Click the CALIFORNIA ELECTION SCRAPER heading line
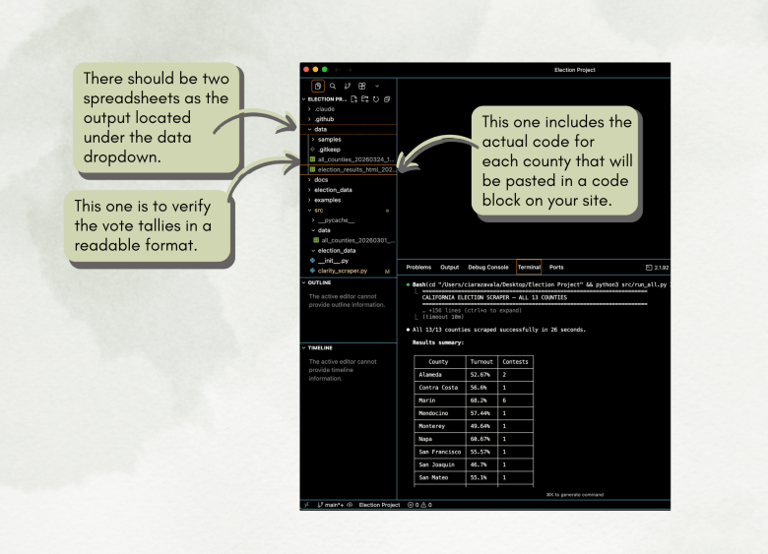 494,297
